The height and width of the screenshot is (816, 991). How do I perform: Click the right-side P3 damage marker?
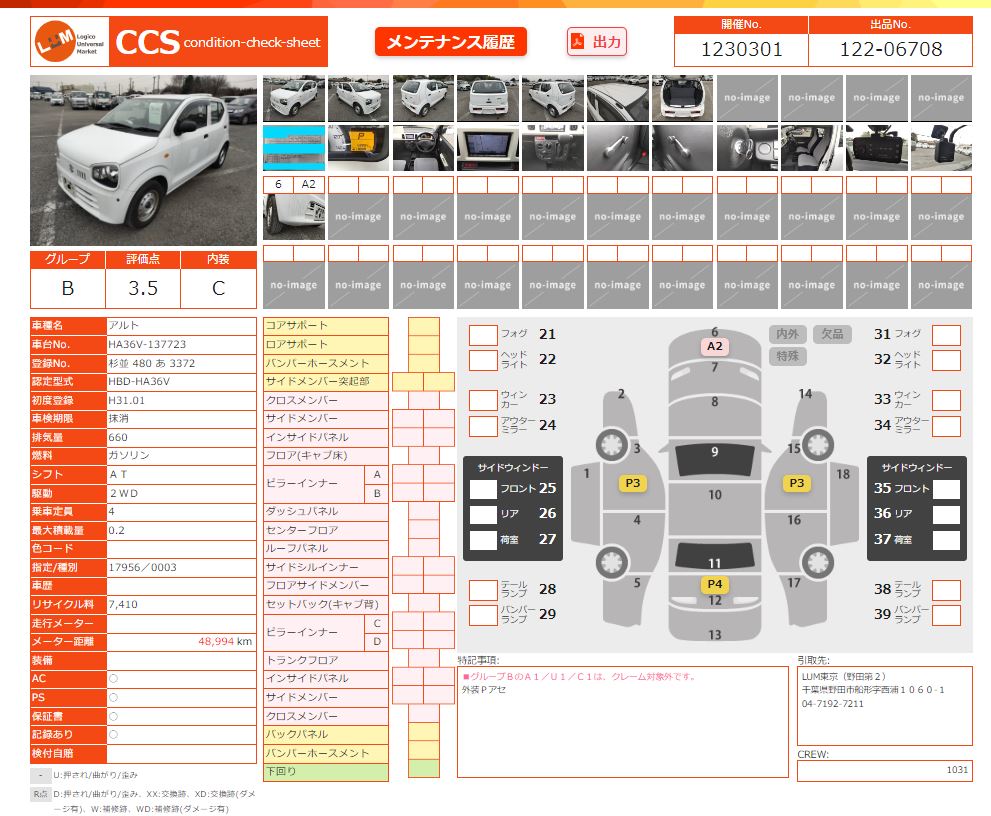(796, 483)
